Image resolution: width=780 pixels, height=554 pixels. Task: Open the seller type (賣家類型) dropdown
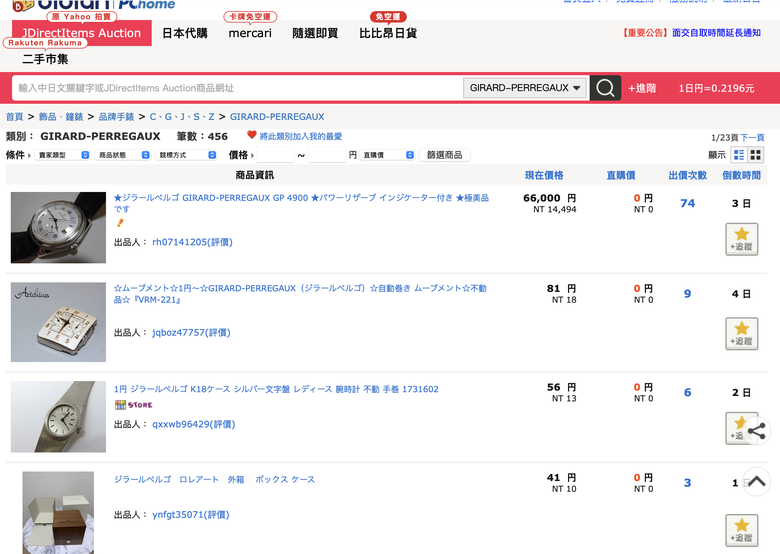tap(62, 155)
